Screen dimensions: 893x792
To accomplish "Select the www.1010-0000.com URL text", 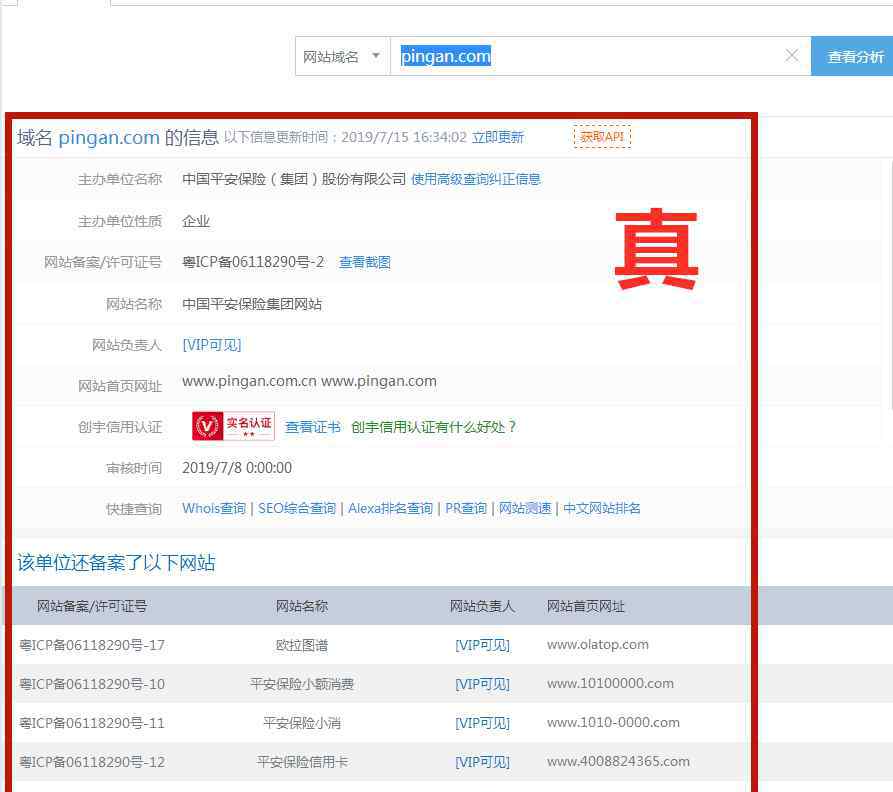I will coord(613,723).
